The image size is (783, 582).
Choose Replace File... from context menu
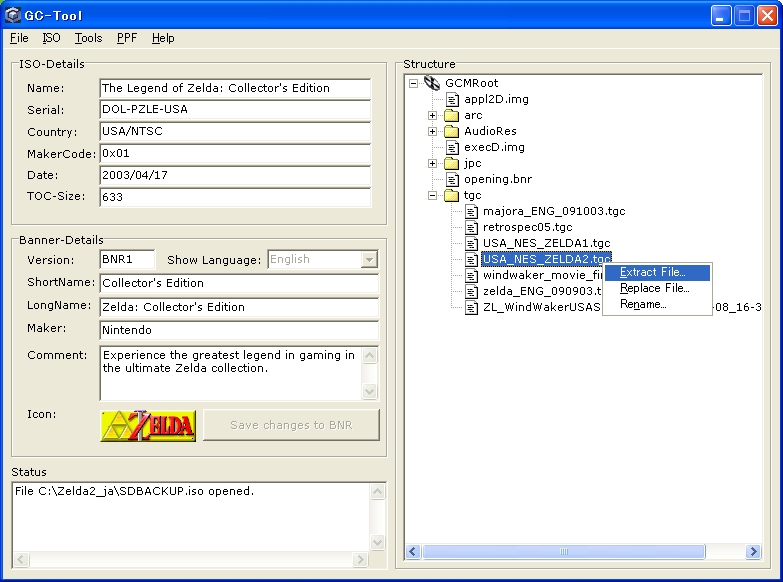click(x=657, y=288)
